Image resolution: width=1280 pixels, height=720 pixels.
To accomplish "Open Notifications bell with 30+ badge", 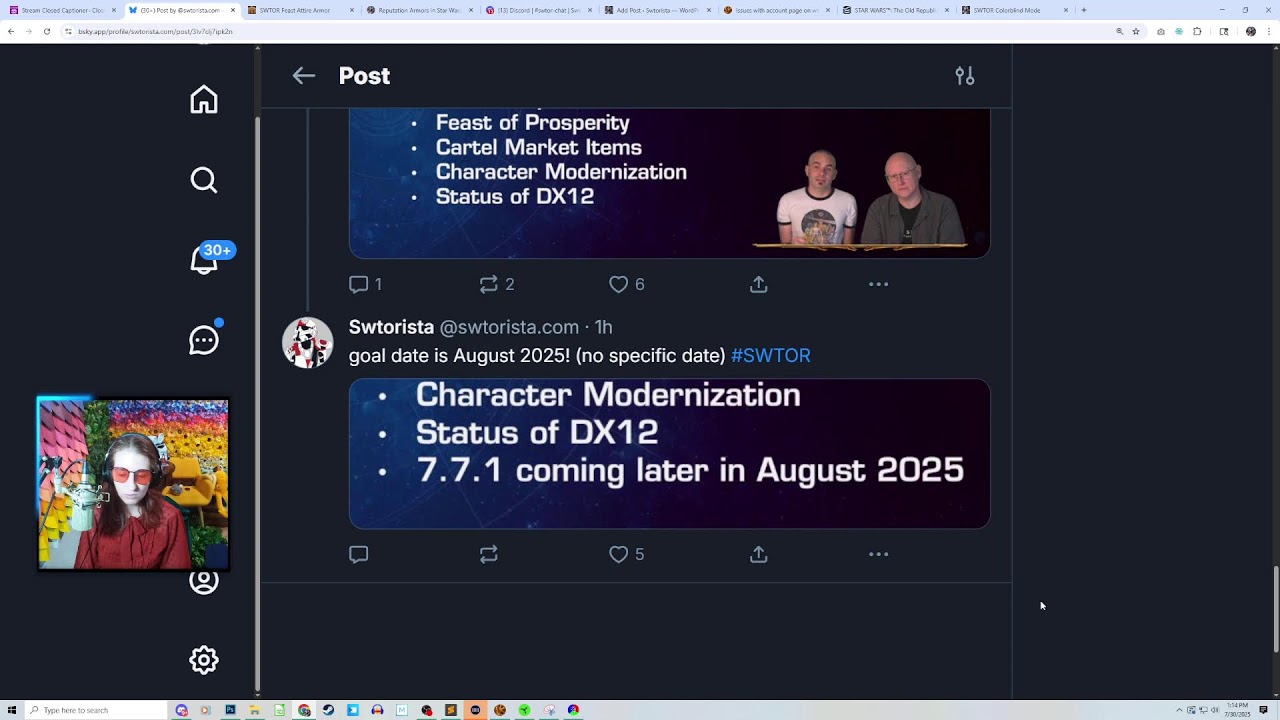I will [204, 260].
